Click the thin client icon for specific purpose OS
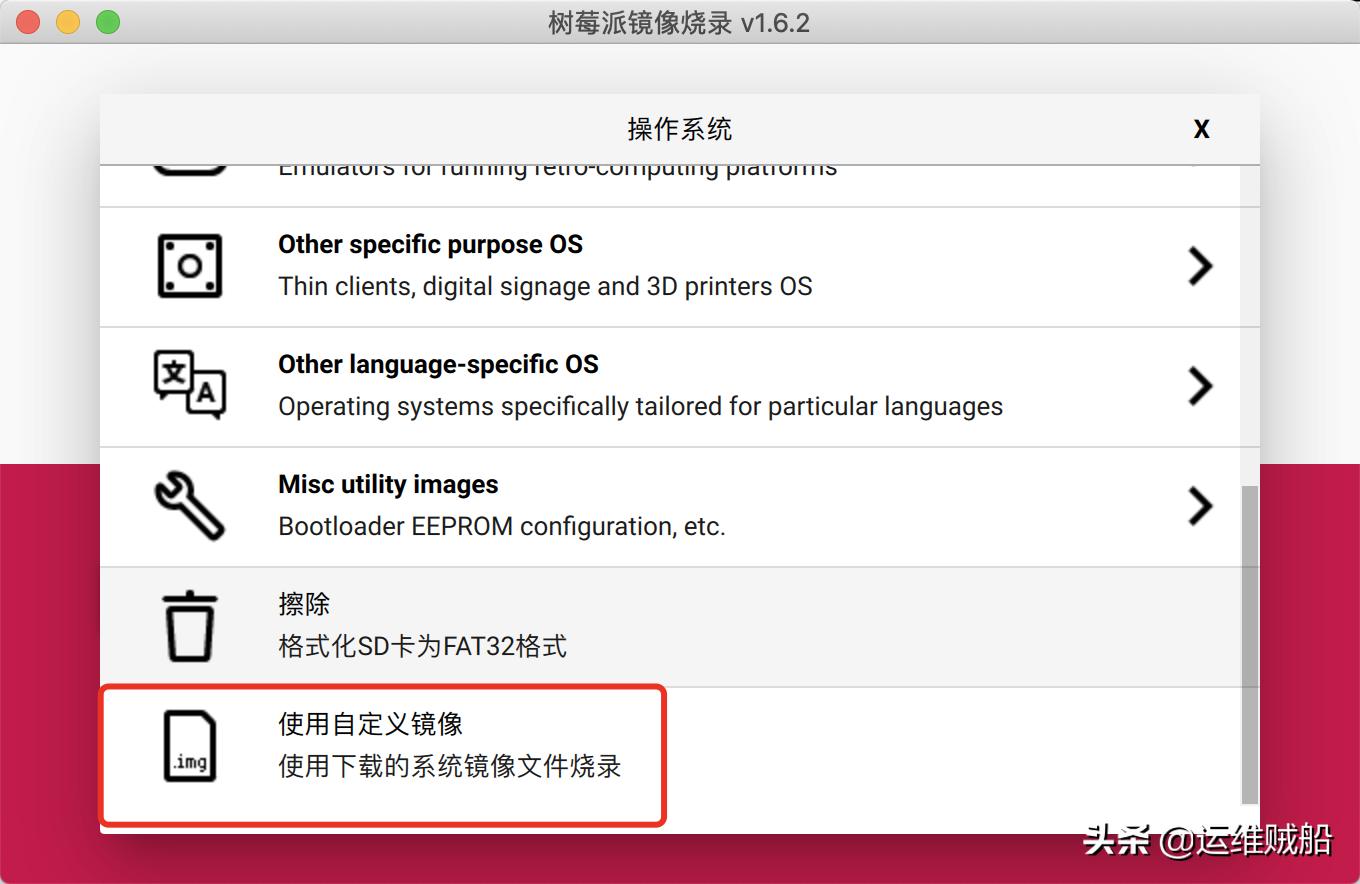The height and width of the screenshot is (884, 1360). pyautogui.click(x=189, y=265)
